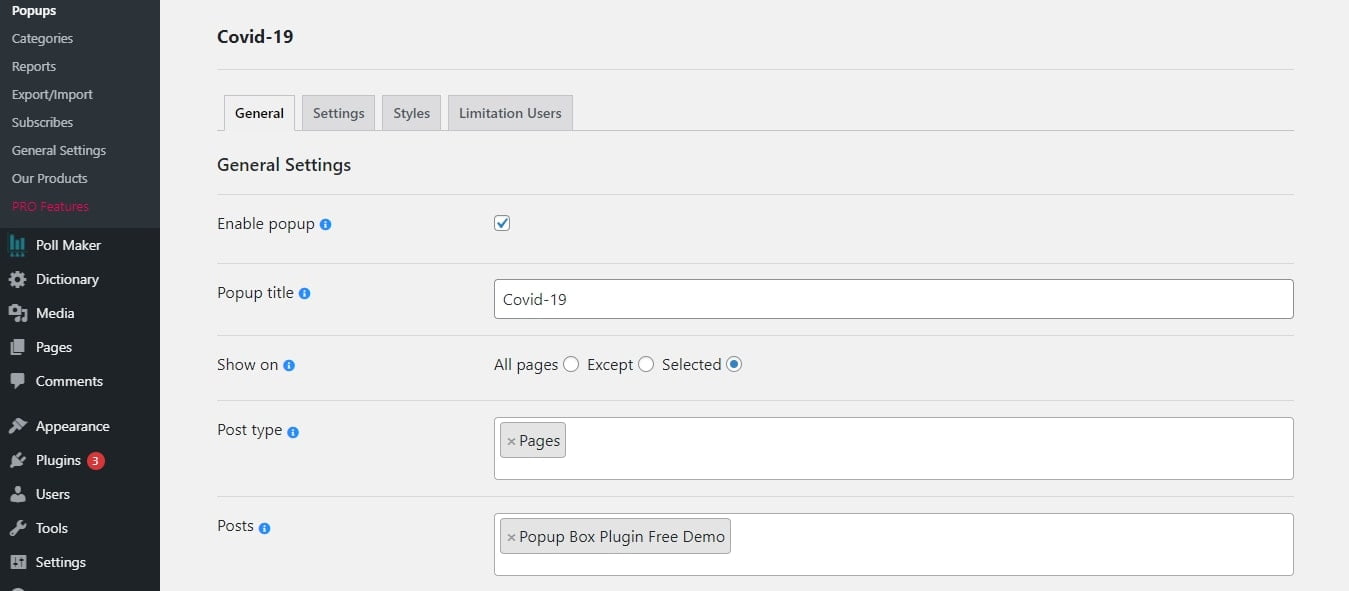Open the Posts selection box
The image size is (1349, 591).
(893, 544)
